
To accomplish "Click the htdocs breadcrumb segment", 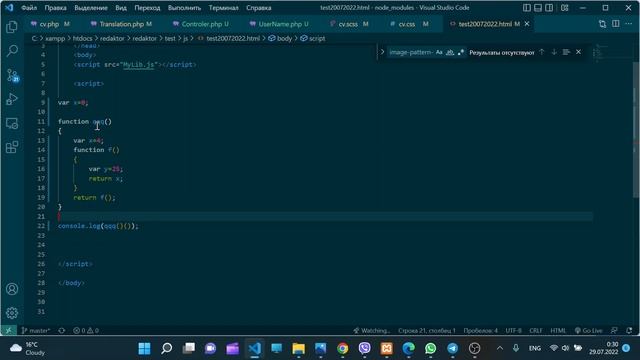I will coord(82,38).
